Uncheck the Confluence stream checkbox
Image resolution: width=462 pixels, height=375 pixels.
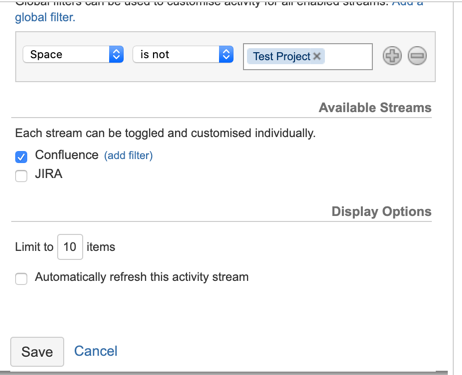click(x=21, y=156)
